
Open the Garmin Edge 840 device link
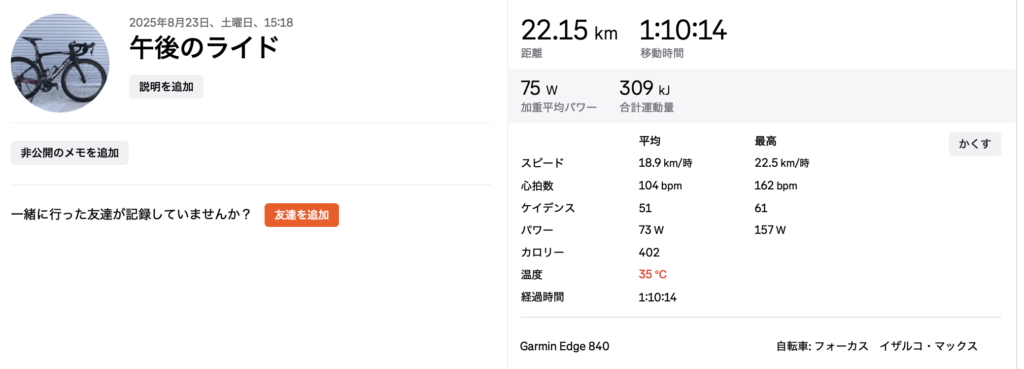tap(565, 346)
